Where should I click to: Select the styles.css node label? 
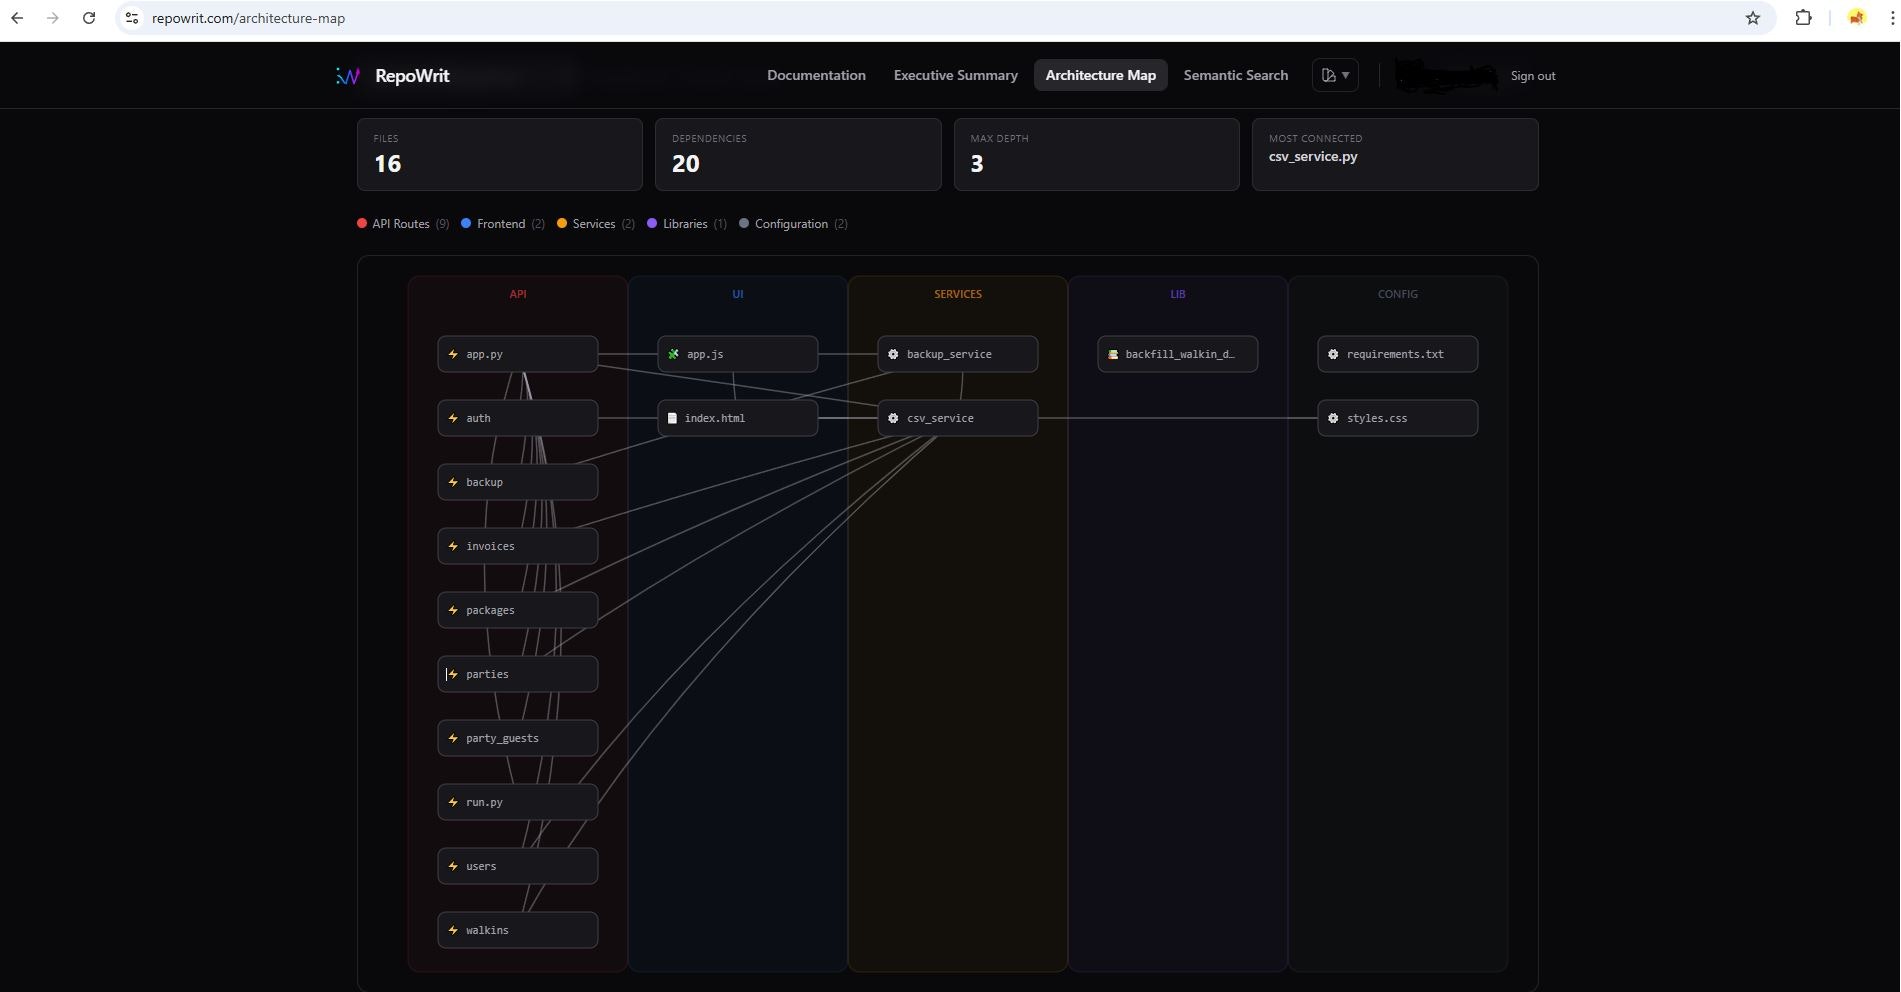[x=1377, y=418]
